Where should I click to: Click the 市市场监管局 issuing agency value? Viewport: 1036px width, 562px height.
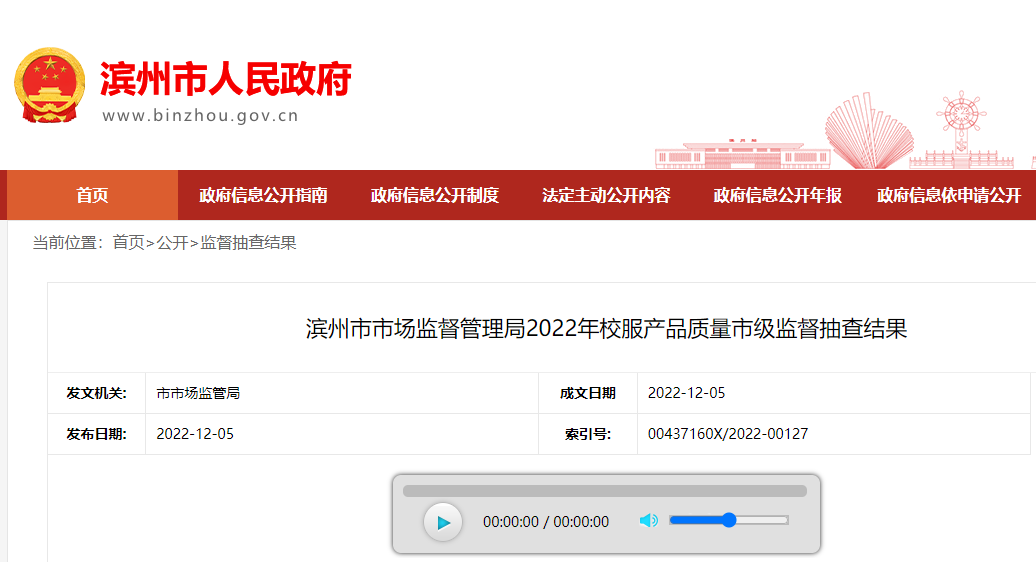[198, 393]
